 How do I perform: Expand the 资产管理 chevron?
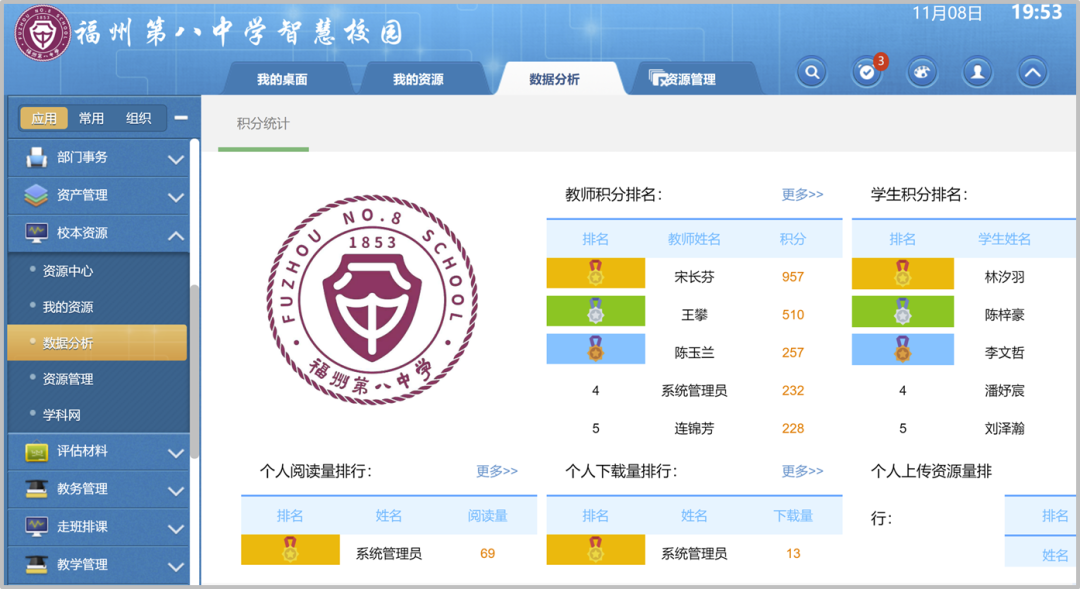point(176,197)
